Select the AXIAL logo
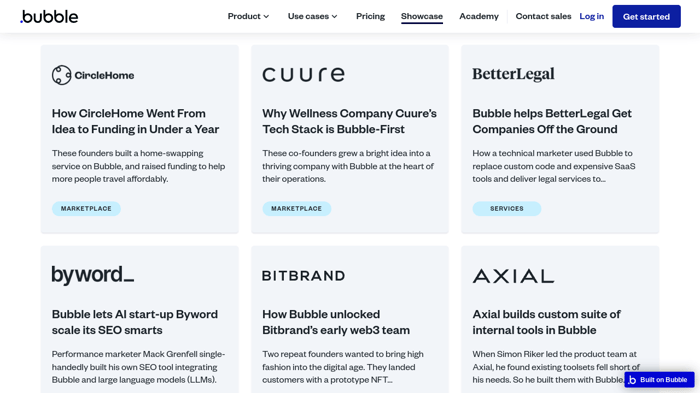Viewport: 700px width, 393px height. tap(513, 276)
